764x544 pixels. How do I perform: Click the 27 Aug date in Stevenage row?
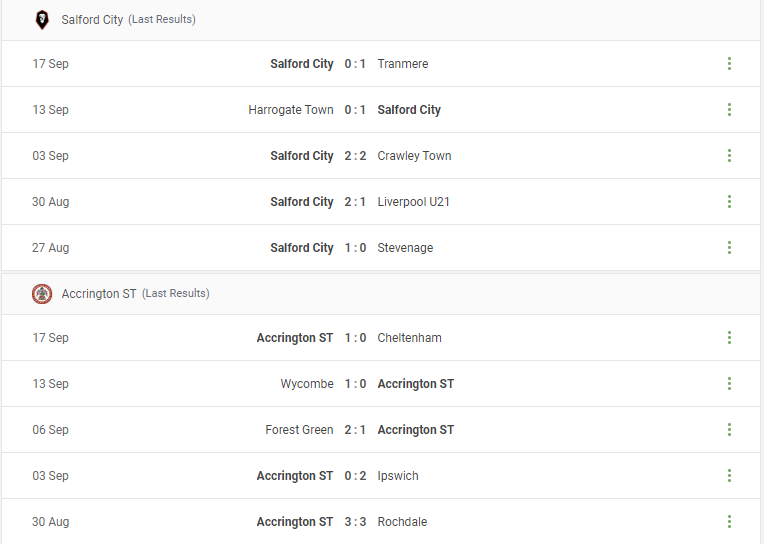(x=51, y=248)
